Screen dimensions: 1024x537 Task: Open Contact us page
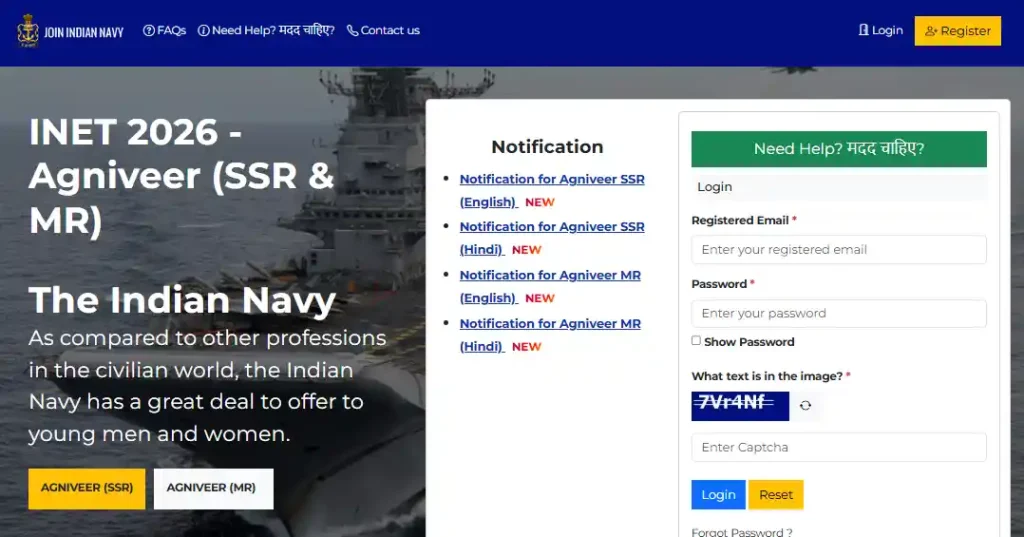383,31
